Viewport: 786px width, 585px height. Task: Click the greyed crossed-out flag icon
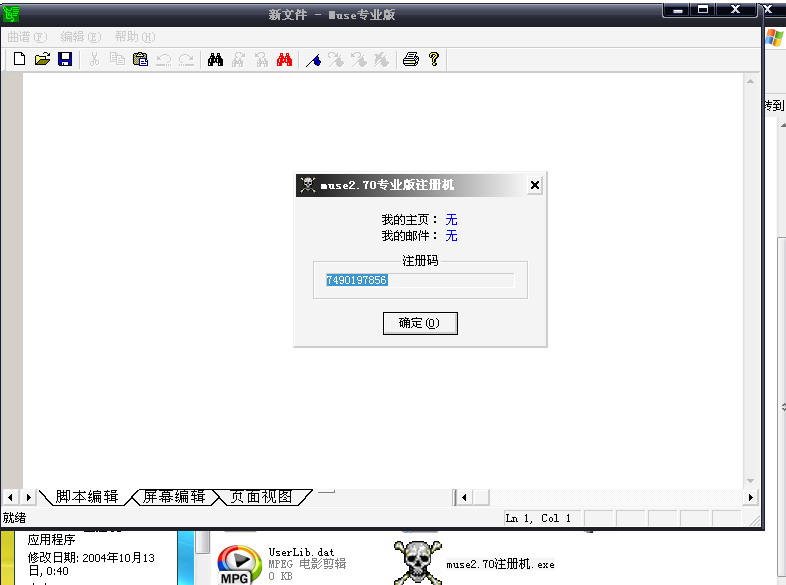click(x=381, y=60)
